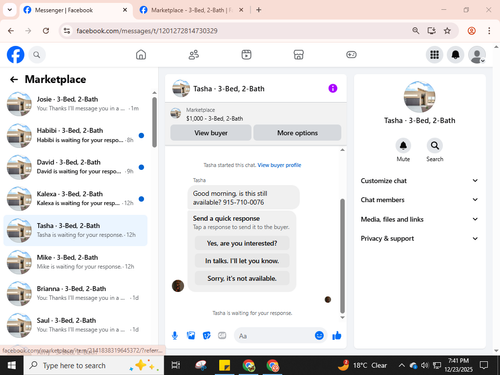Close the Marketplace browser tab

[x=241, y=10]
